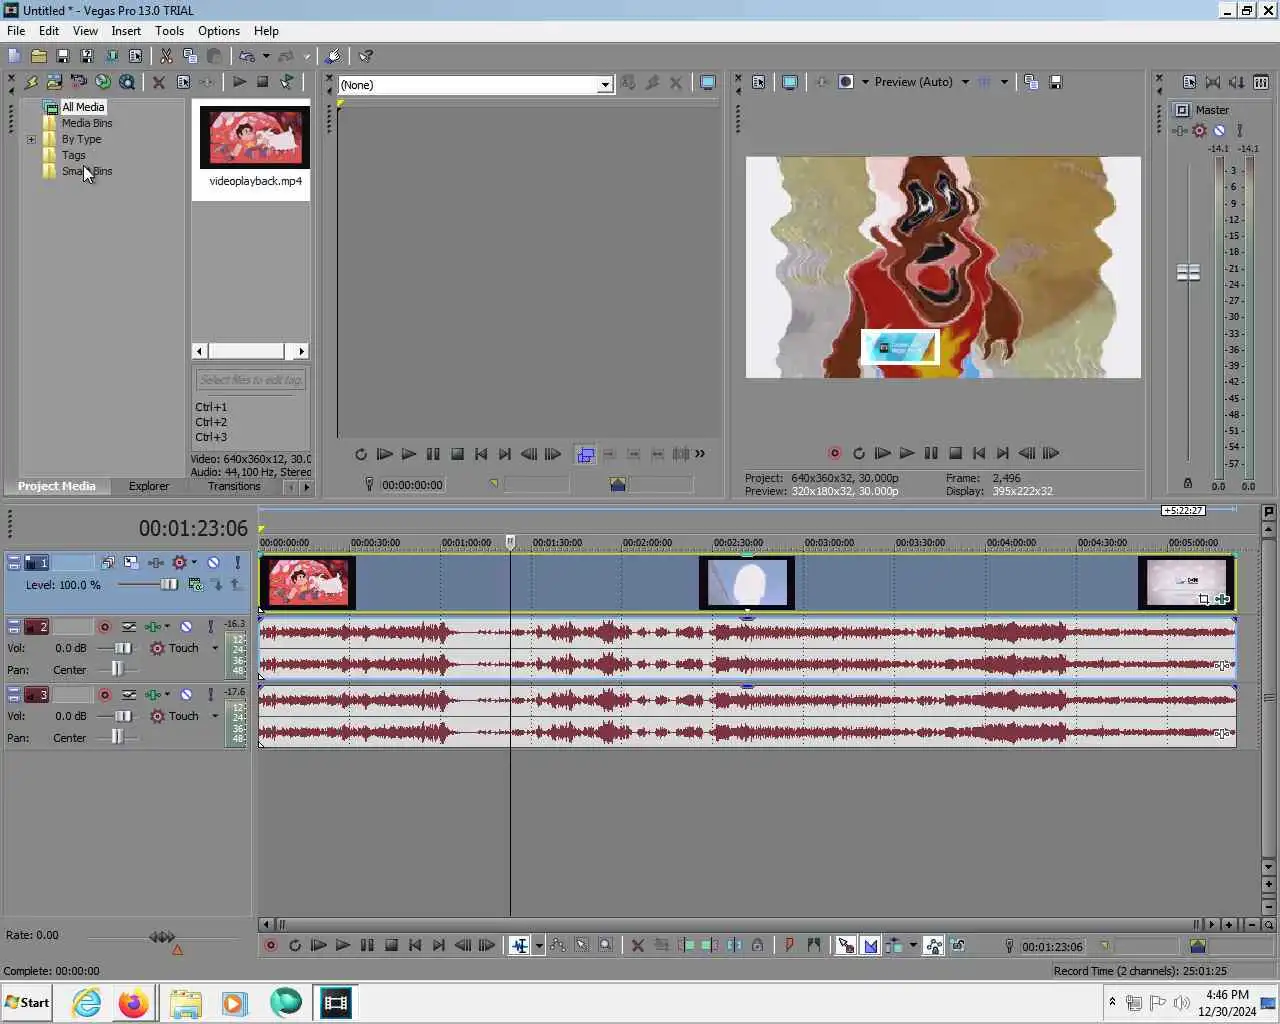
Task: Open track 1 automation settings dropdown arrow
Action: [x=194, y=562]
